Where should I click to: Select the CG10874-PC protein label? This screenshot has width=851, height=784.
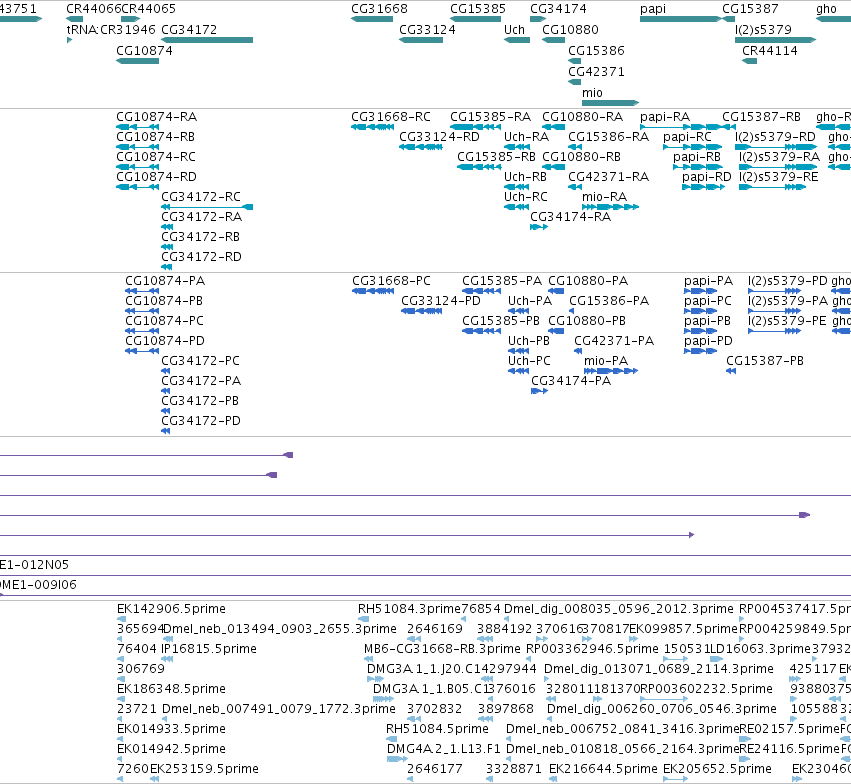click(164, 321)
